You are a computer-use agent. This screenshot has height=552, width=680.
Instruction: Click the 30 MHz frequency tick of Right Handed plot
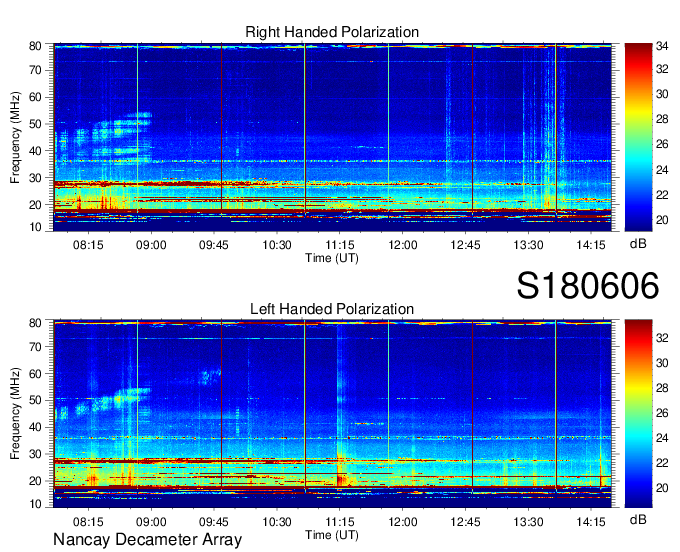click(x=35, y=178)
